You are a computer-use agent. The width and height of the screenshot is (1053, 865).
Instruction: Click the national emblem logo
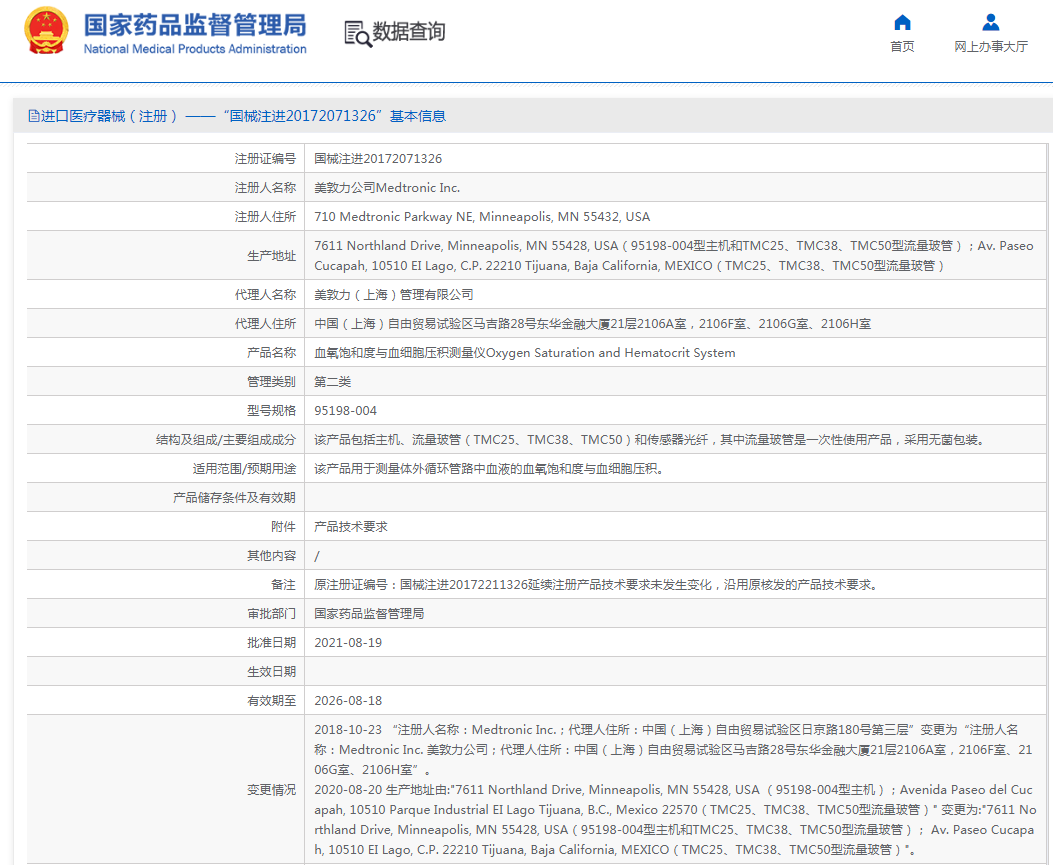pos(46,31)
